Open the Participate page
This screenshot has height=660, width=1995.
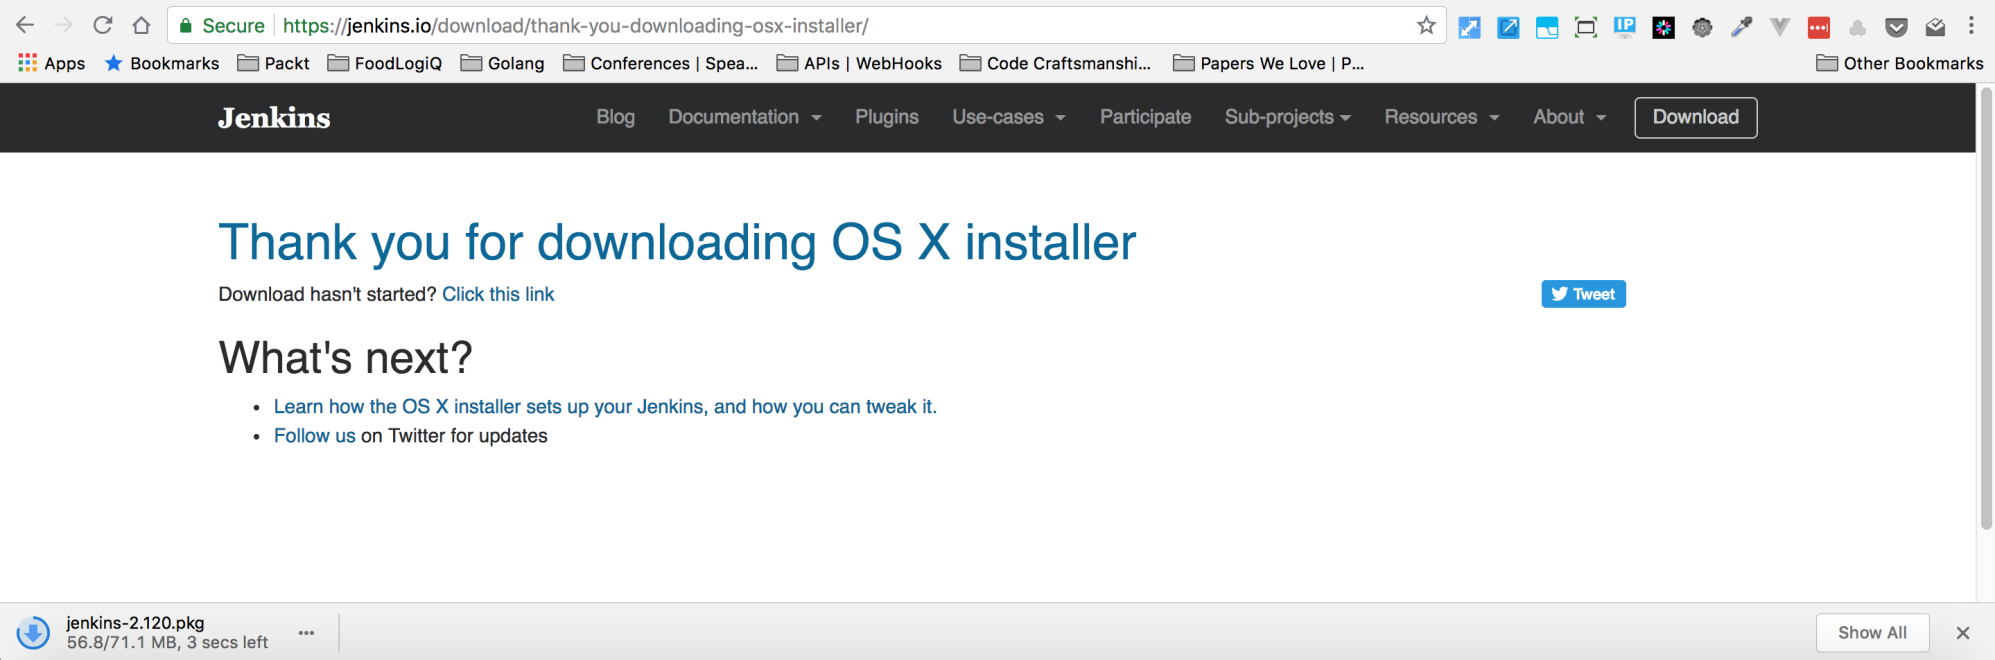pyautogui.click(x=1146, y=117)
